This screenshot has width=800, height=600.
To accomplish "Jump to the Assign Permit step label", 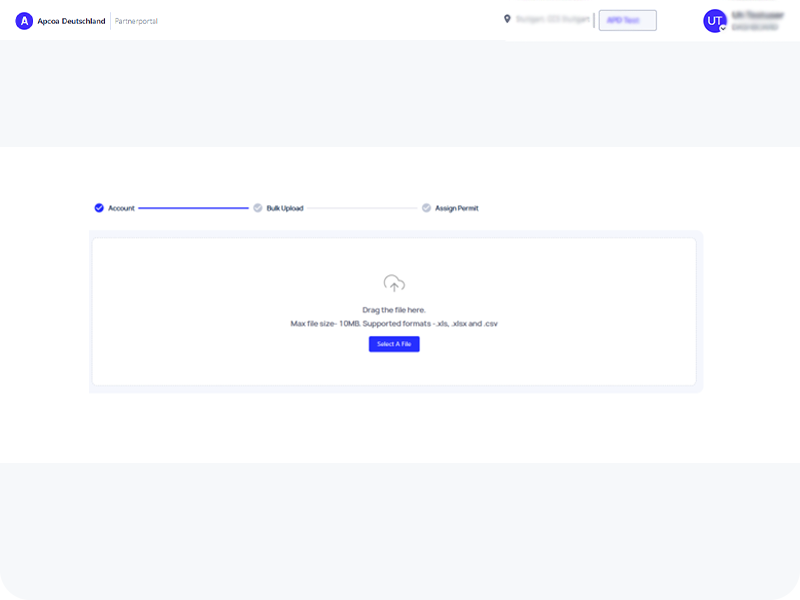I will [x=457, y=208].
